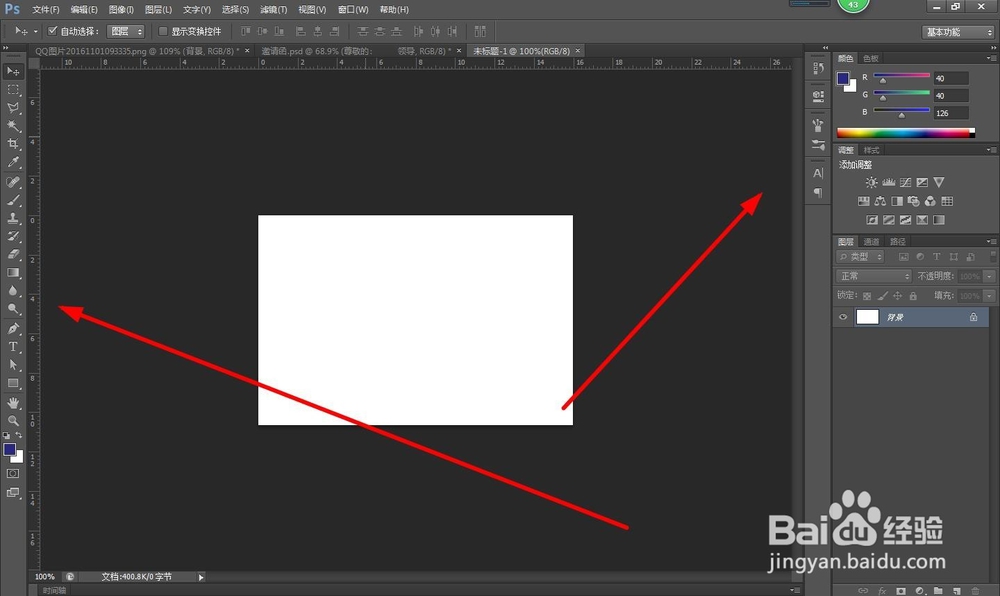Add a Levels adjustment
Image resolution: width=1000 pixels, height=596 pixels.
(x=888, y=182)
